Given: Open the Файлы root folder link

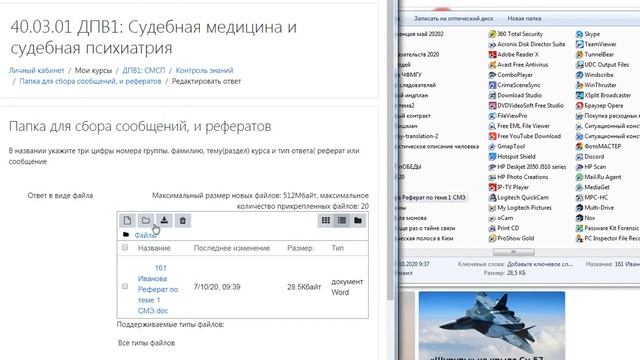Looking at the screenshot, I should [x=146, y=235].
